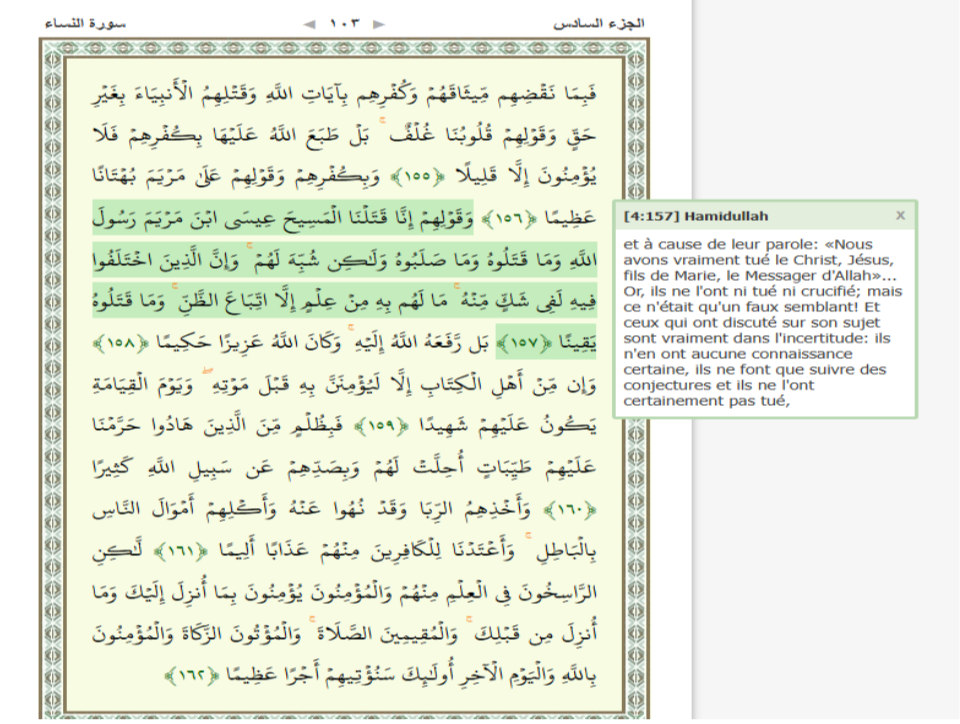This screenshot has width=960, height=724.
Task: Click verse marker ١٥٥
Action: click(x=418, y=177)
